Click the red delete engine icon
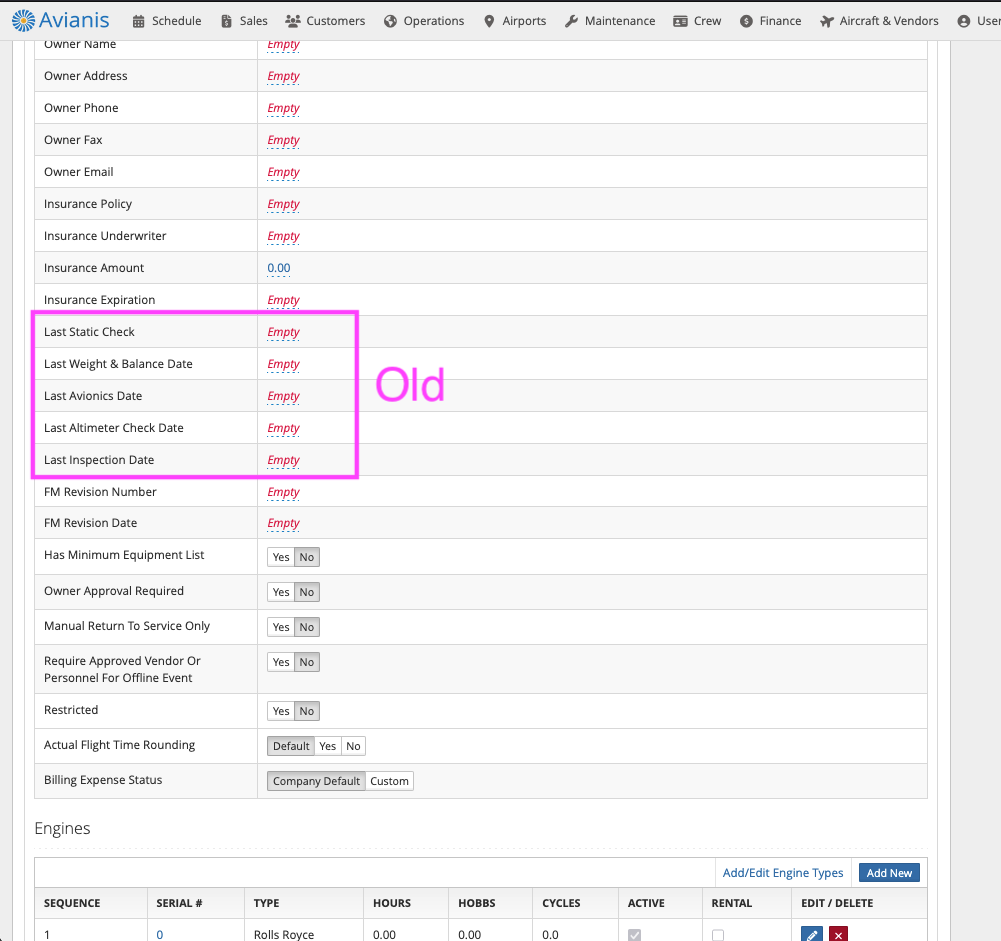 tap(838, 934)
